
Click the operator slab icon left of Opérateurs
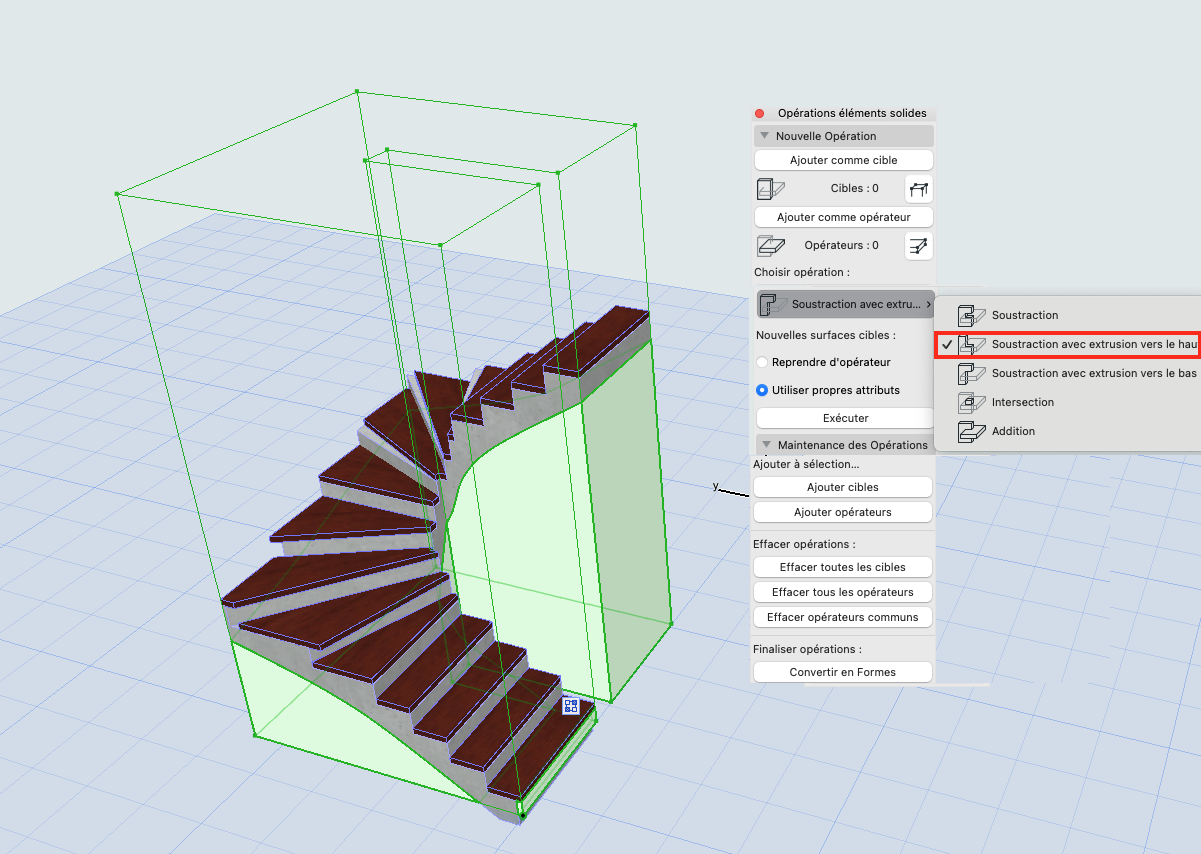(x=770, y=245)
